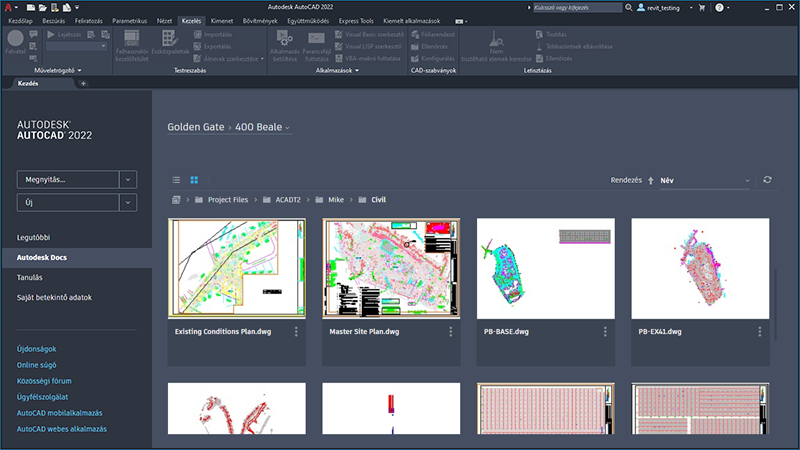Open the Név sort dropdown

[x=705, y=181]
